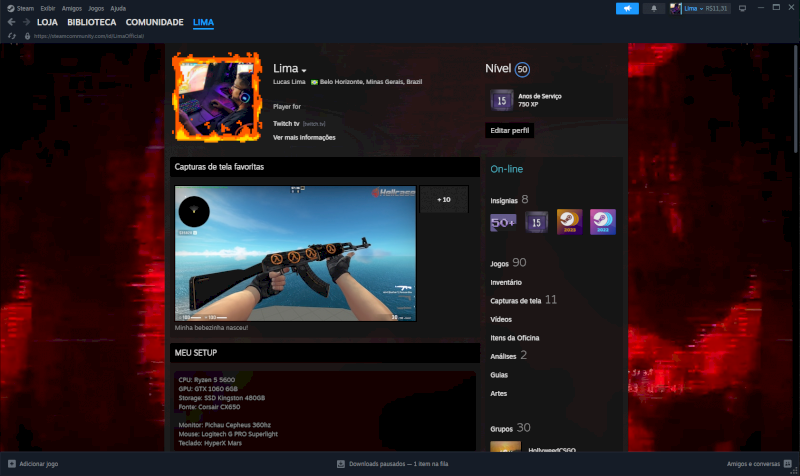The image size is (800, 476).
Task: Open the Twitch tv link
Action: tap(286, 123)
